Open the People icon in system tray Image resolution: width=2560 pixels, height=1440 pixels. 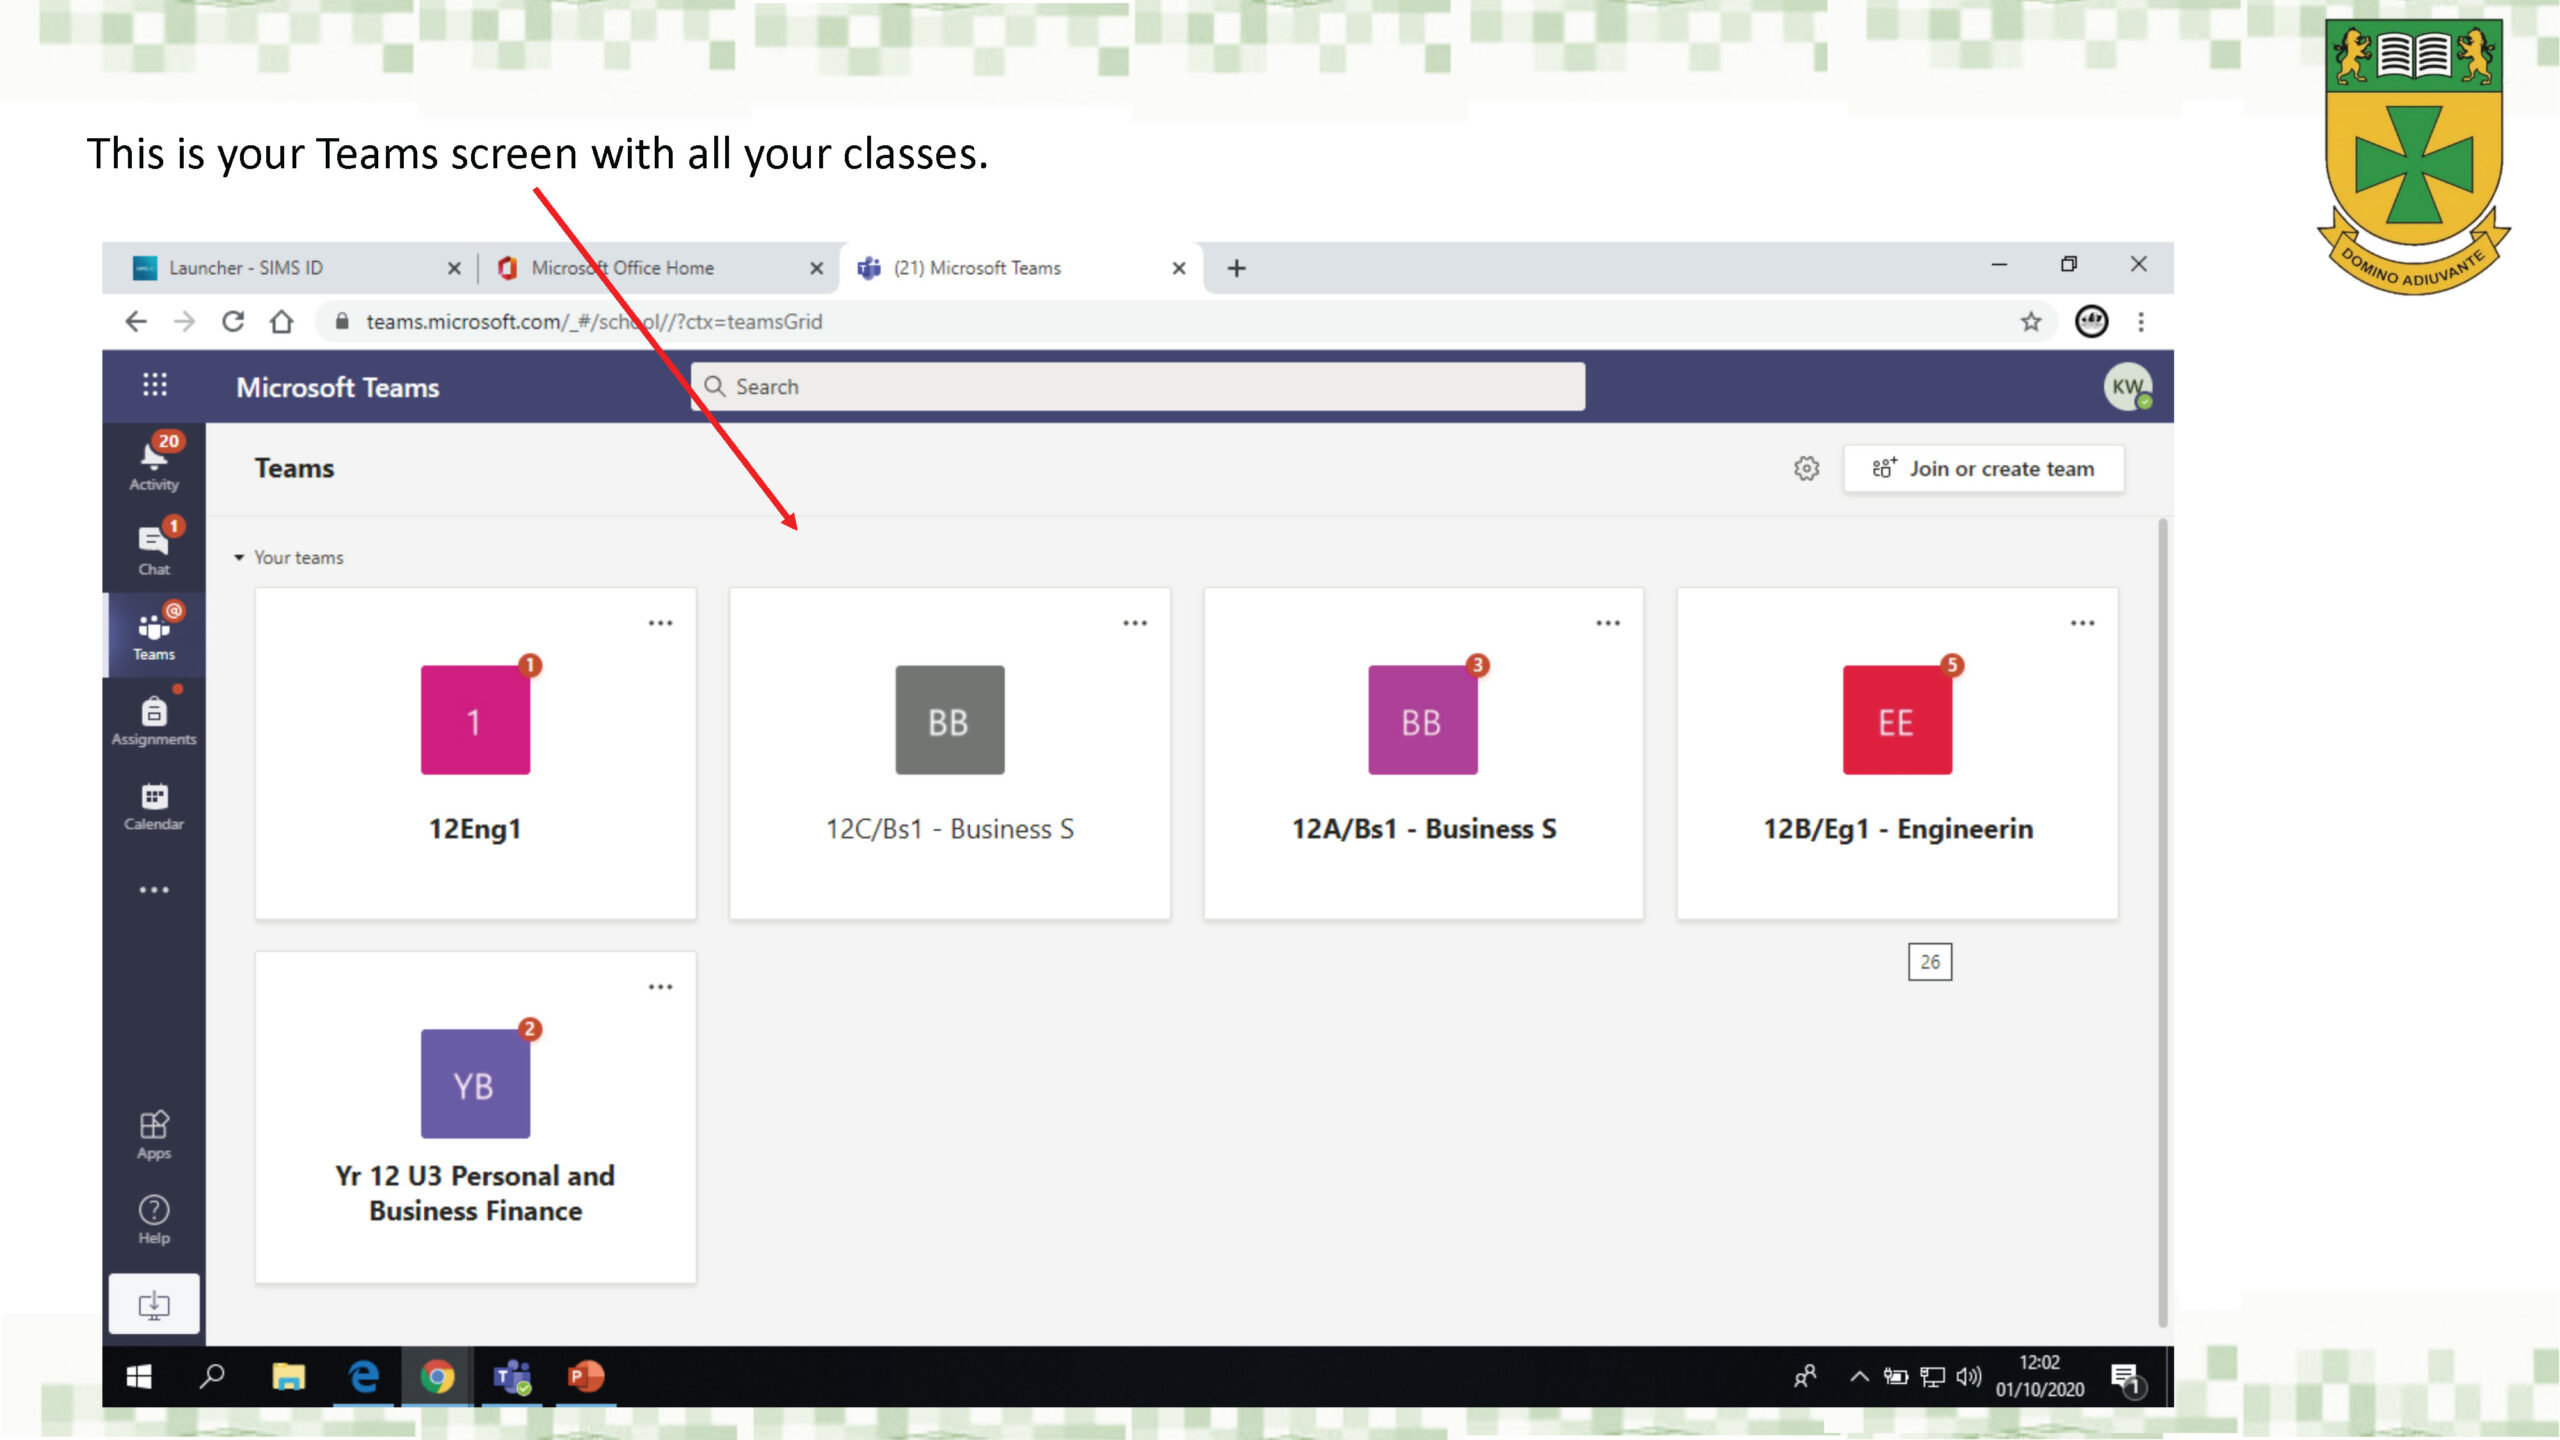click(1806, 1377)
